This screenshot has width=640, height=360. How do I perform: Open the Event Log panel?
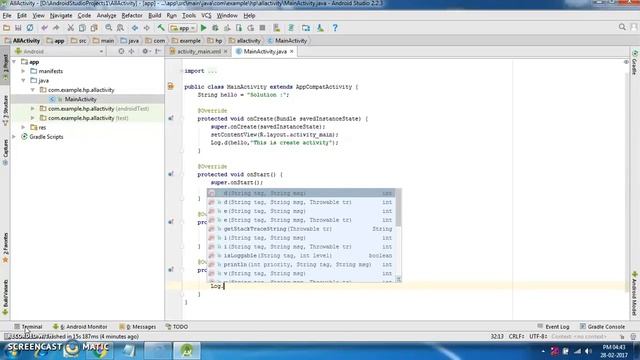[x=553, y=327]
